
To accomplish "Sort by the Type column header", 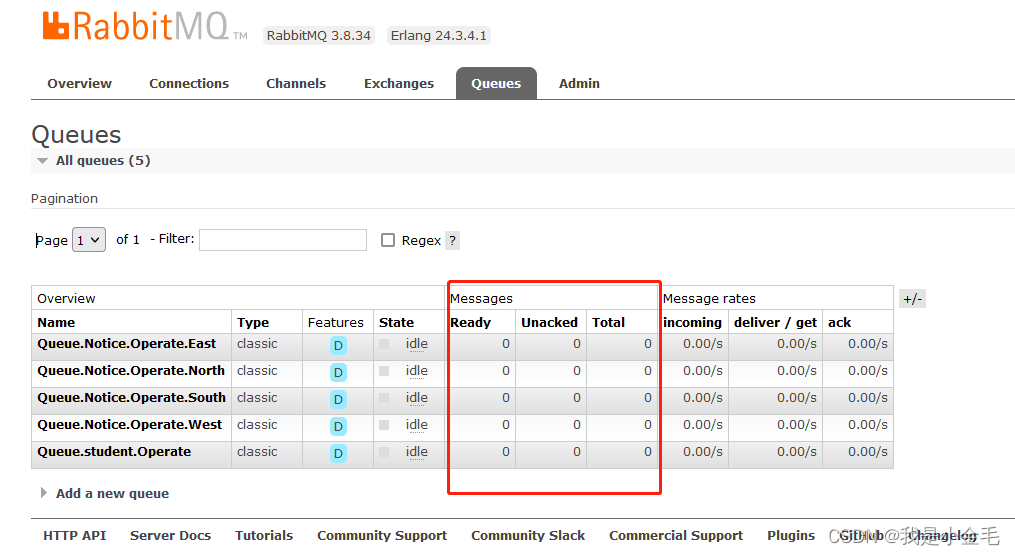I will click(253, 322).
